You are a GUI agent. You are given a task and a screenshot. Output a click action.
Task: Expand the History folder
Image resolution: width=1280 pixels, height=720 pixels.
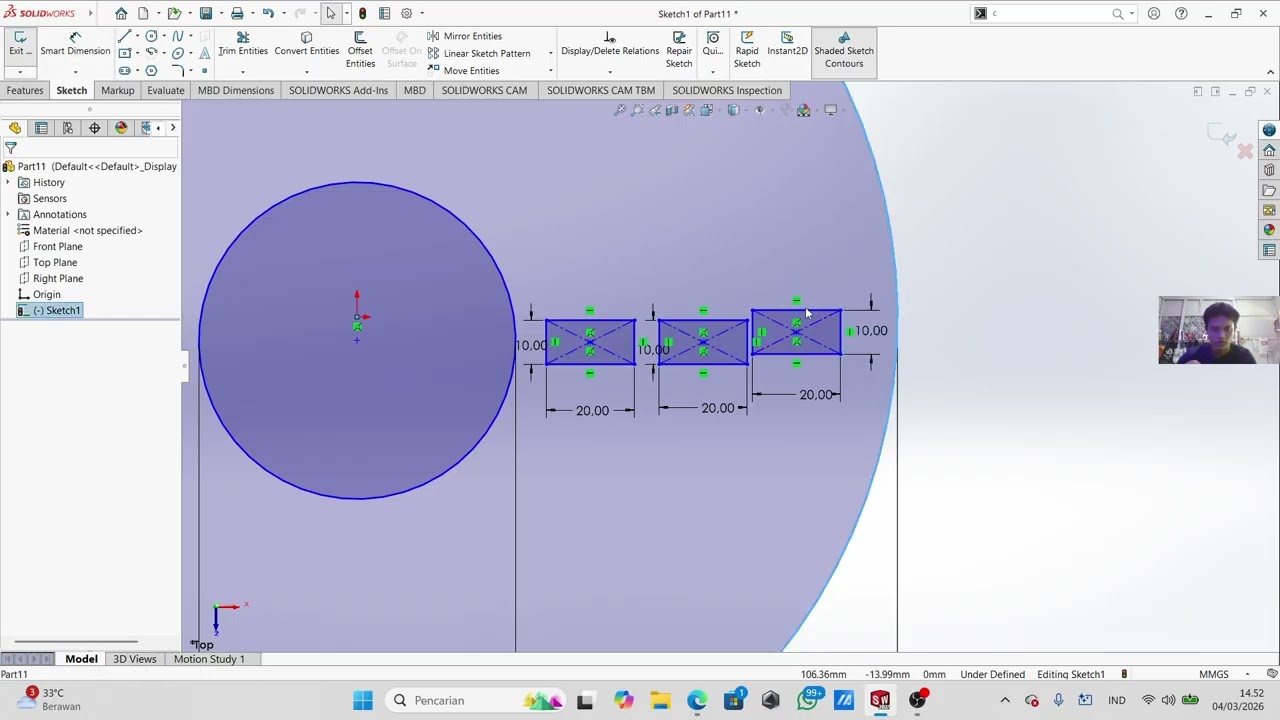pos(8,182)
